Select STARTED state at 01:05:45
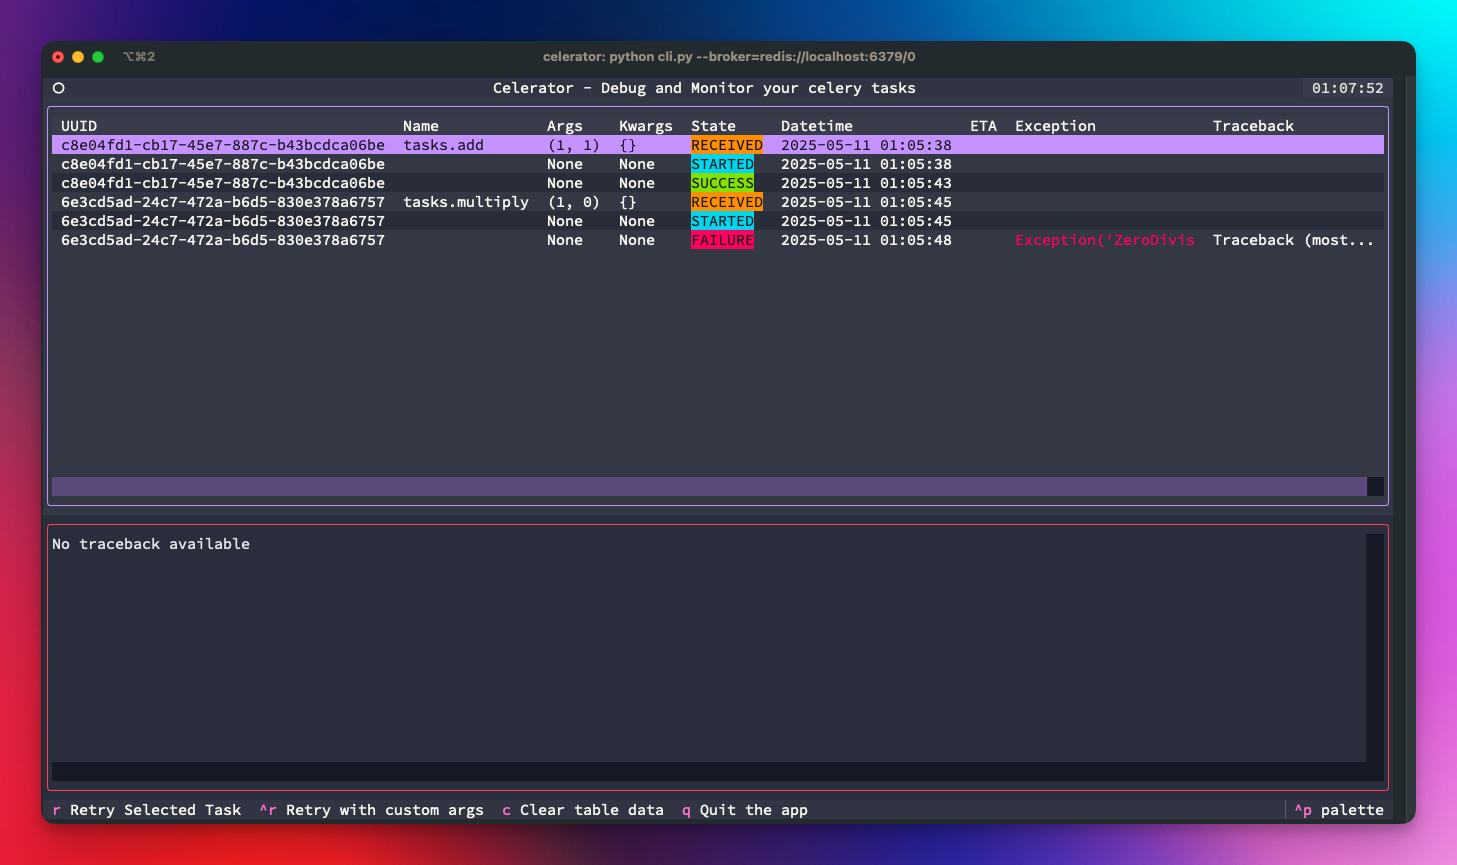The height and width of the screenshot is (865, 1457). point(722,221)
